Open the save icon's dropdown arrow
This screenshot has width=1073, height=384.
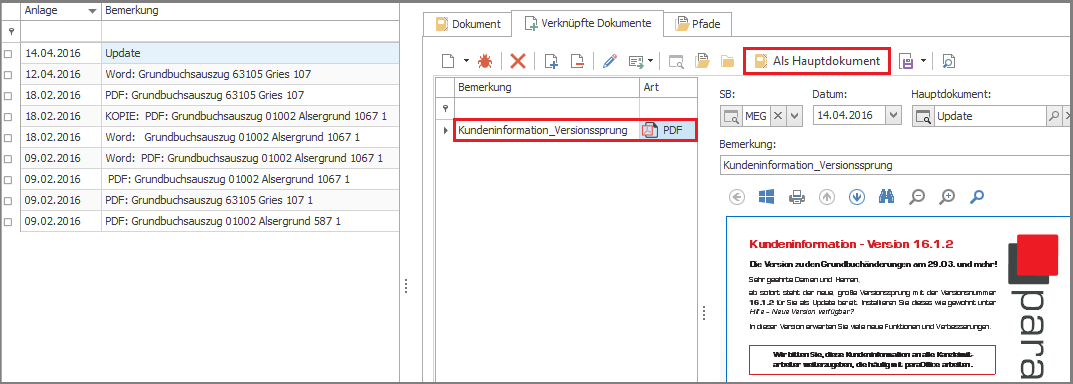(923, 61)
